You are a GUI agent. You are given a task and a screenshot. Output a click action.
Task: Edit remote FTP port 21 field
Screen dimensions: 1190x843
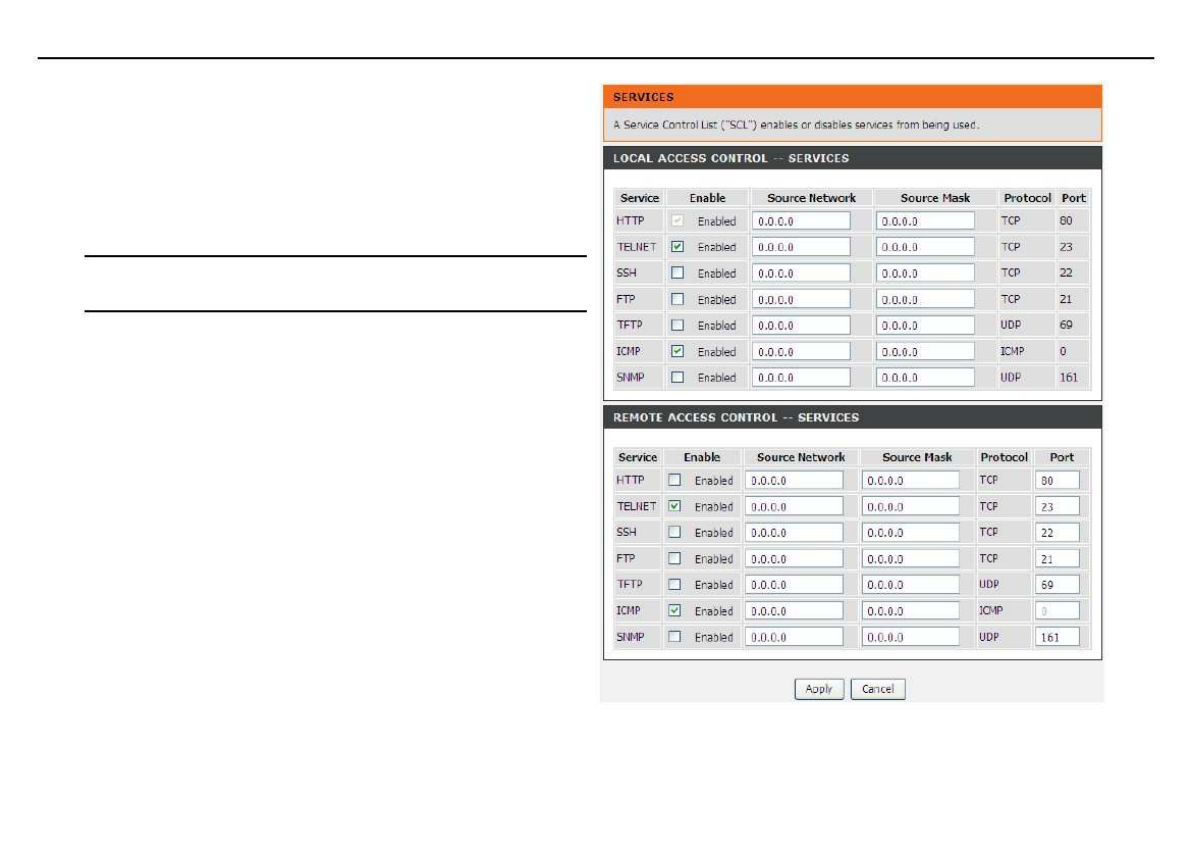point(1057,558)
